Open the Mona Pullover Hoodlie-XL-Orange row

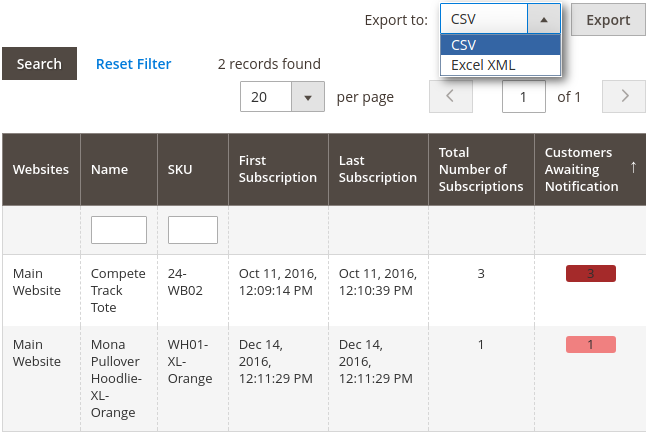tap(118, 378)
